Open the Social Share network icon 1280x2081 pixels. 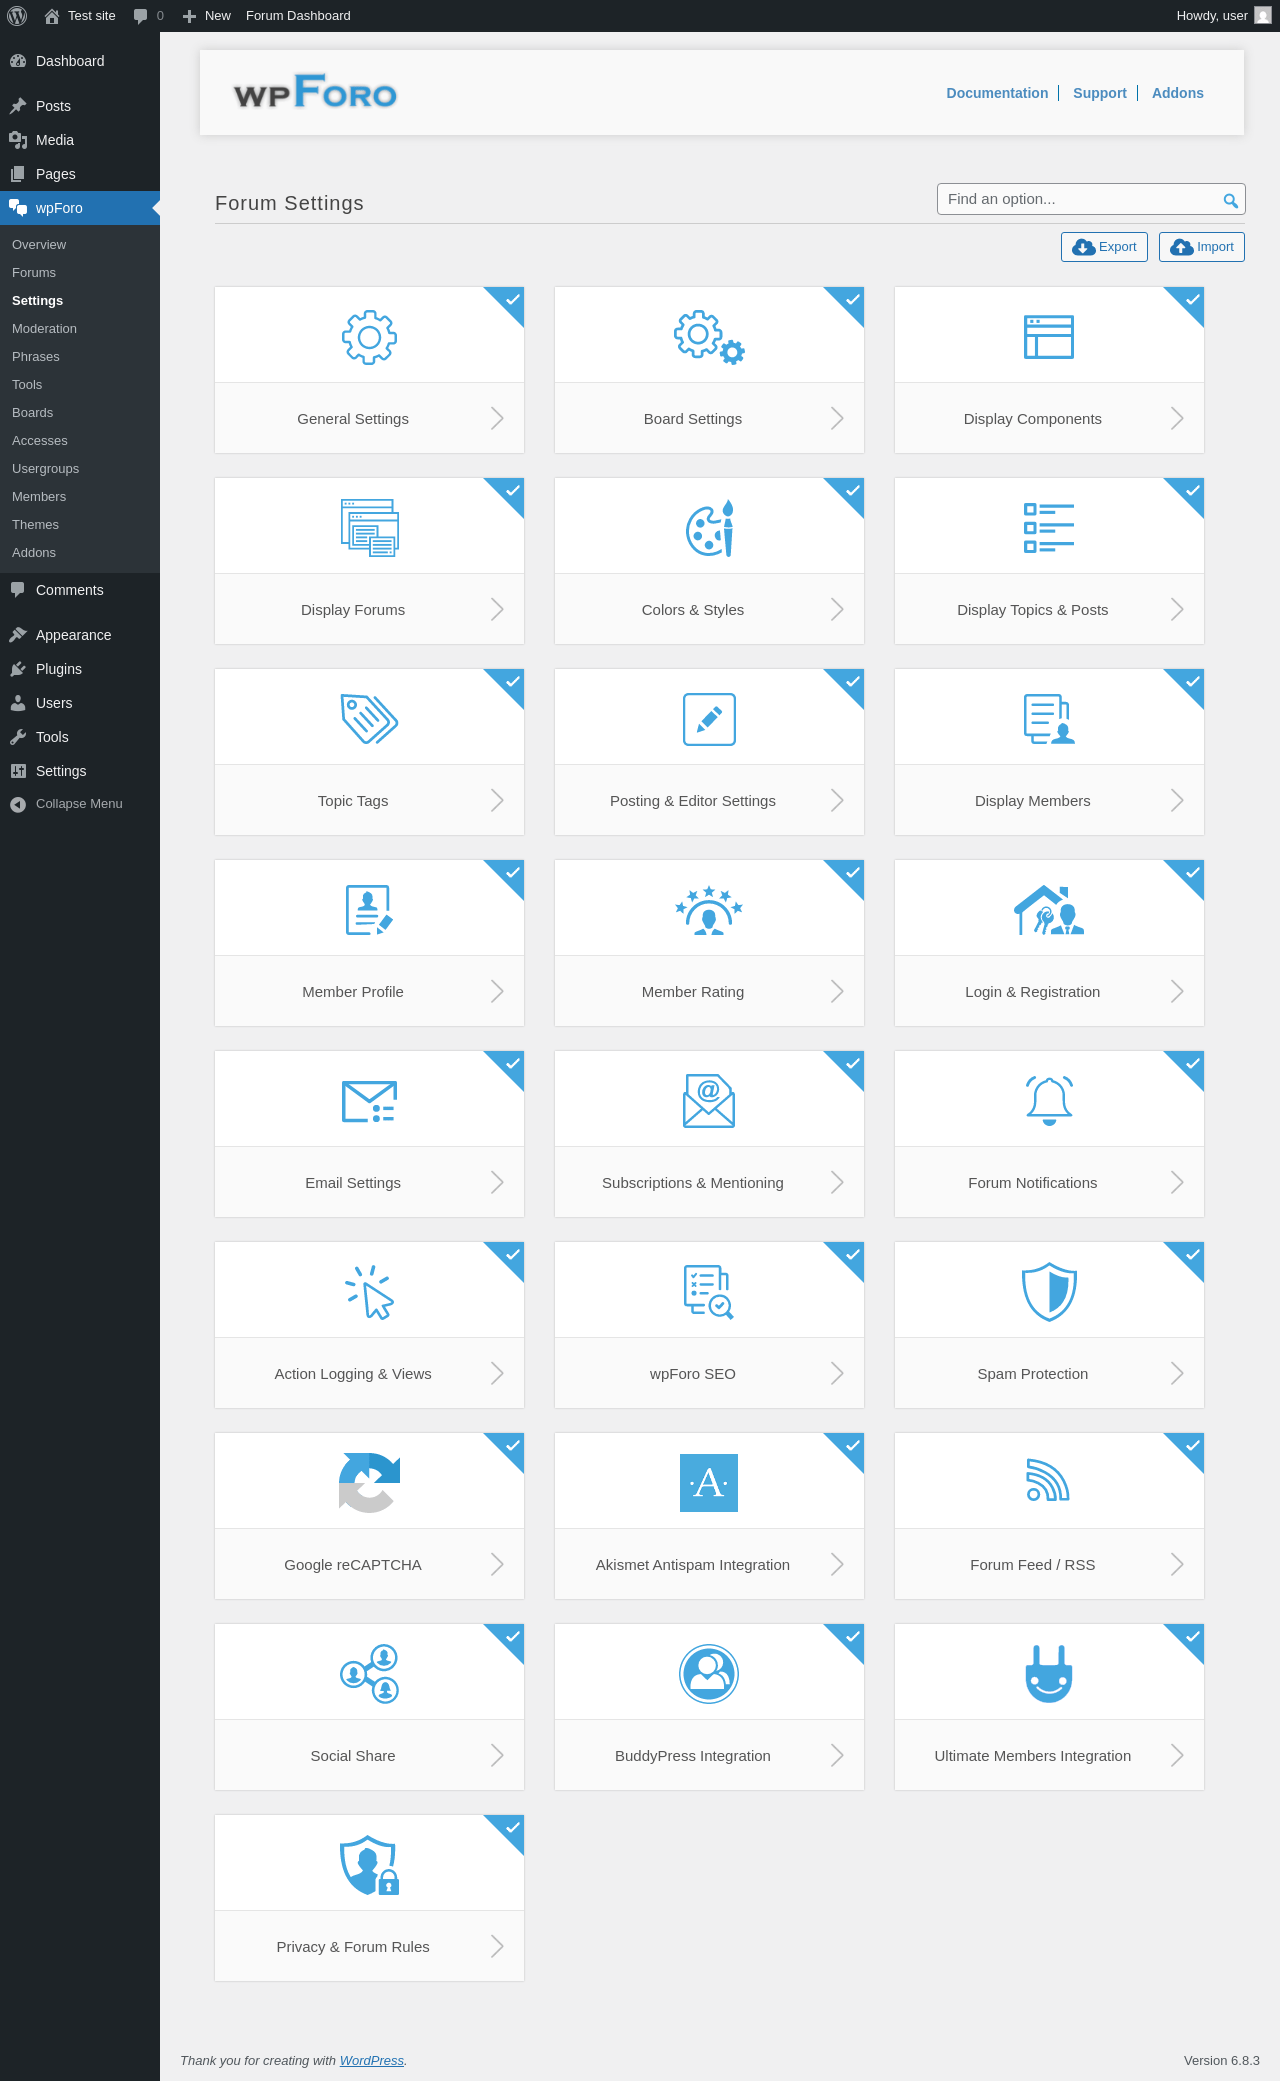point(369,1674)
